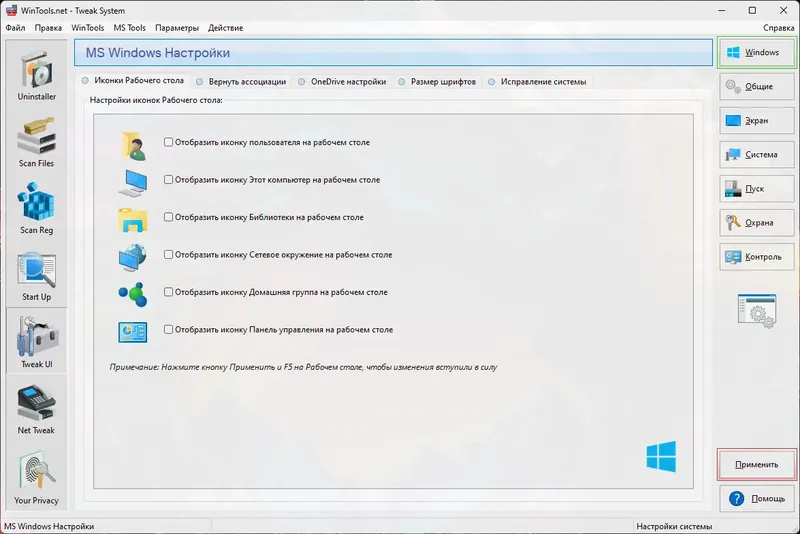Switch to Размер шрифтов tab
This screenshot has height=534, width=800.
pos(438,82)
